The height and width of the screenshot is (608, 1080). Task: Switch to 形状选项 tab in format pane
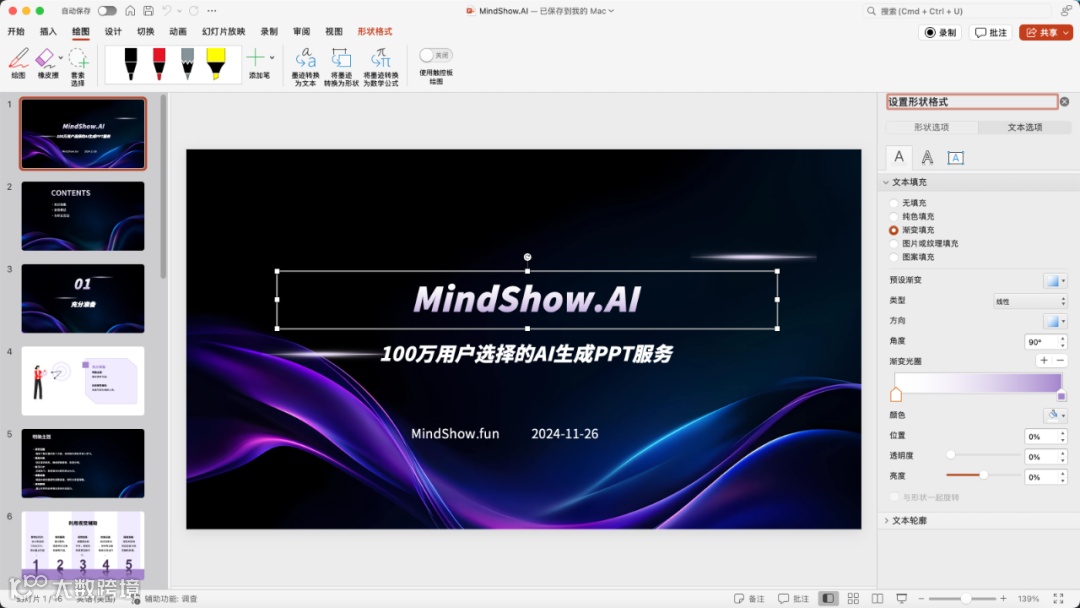(931, 127)
